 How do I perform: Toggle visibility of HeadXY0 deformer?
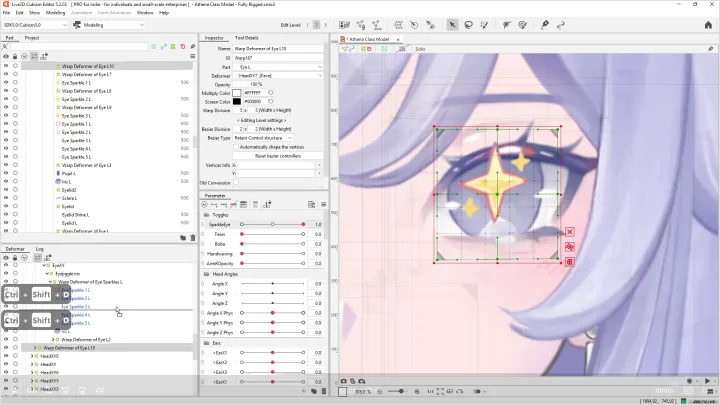pyautogui.click(x=6, y=356)
